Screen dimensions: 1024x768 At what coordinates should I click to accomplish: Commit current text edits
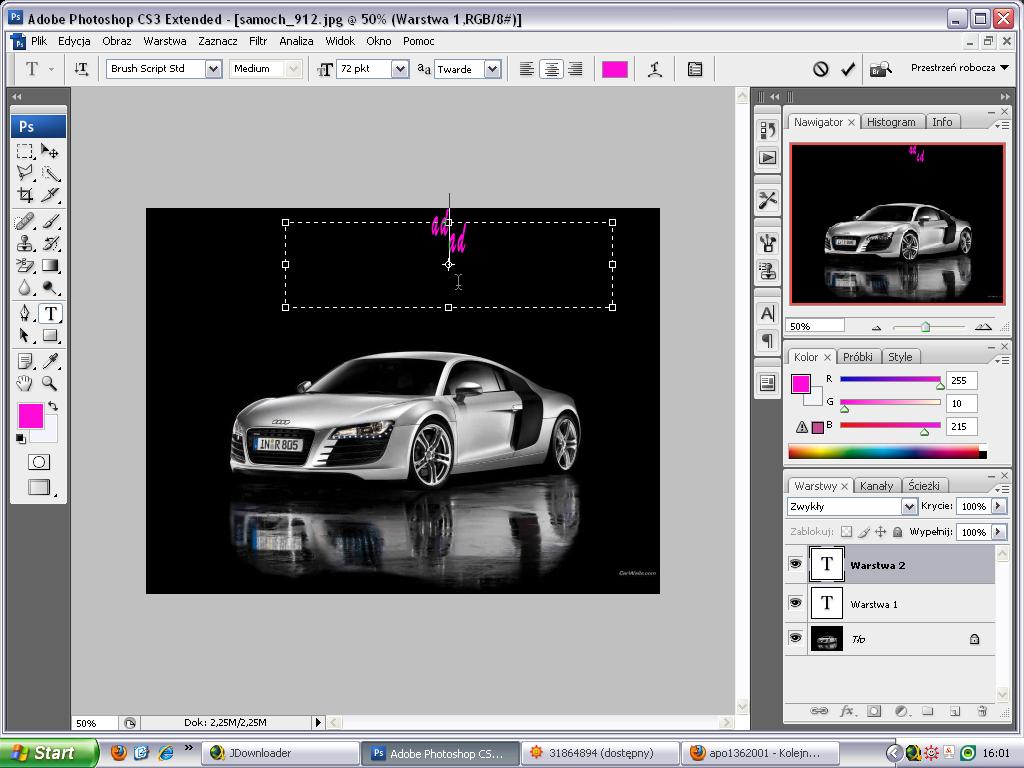[x=848, y=69]
